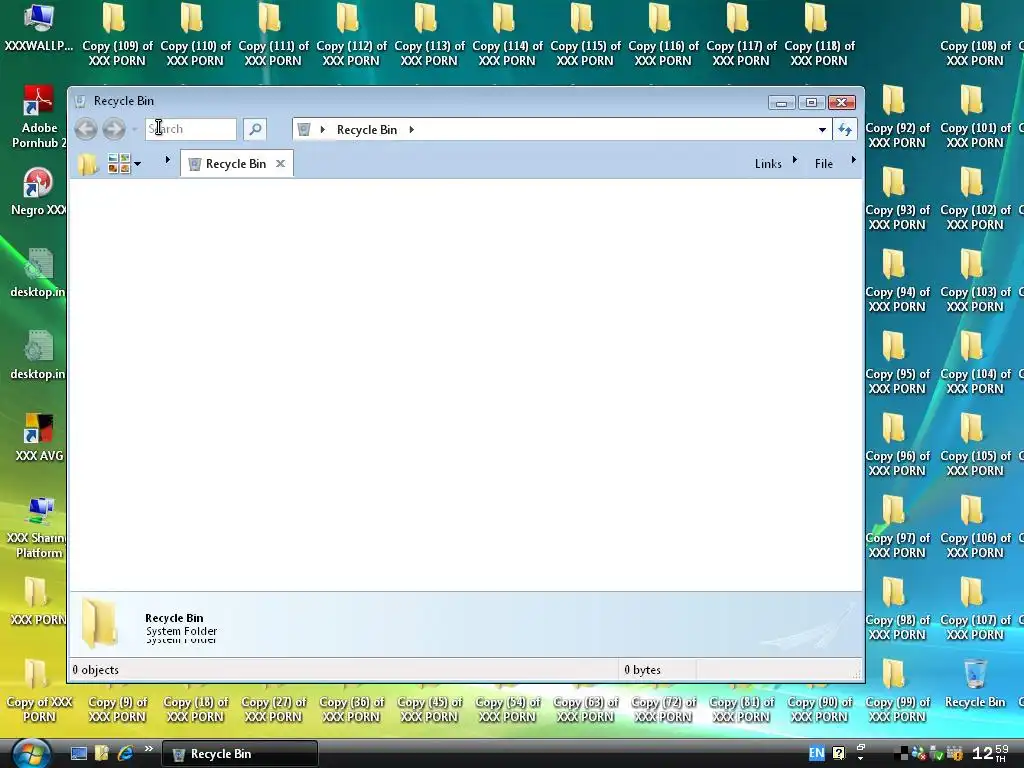
Task: Open the File menu
Action: 824,164
